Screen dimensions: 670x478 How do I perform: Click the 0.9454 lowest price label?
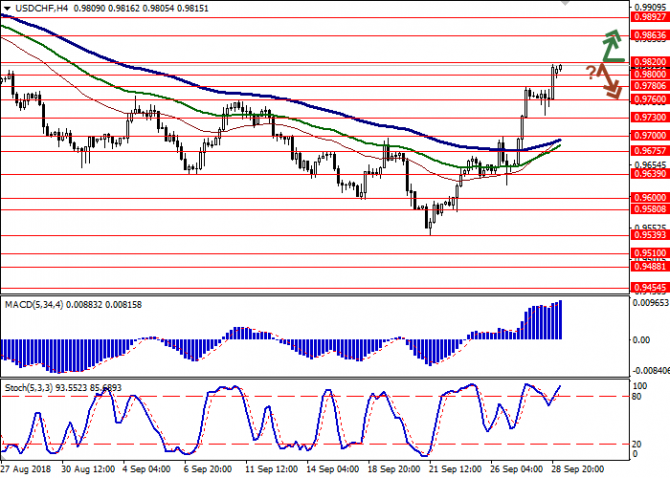647,287
